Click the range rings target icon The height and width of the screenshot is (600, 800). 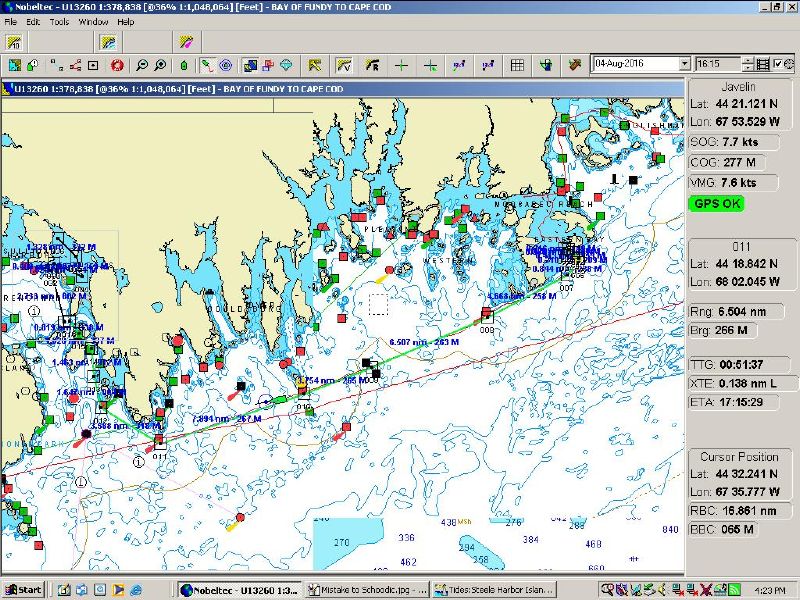226,65
